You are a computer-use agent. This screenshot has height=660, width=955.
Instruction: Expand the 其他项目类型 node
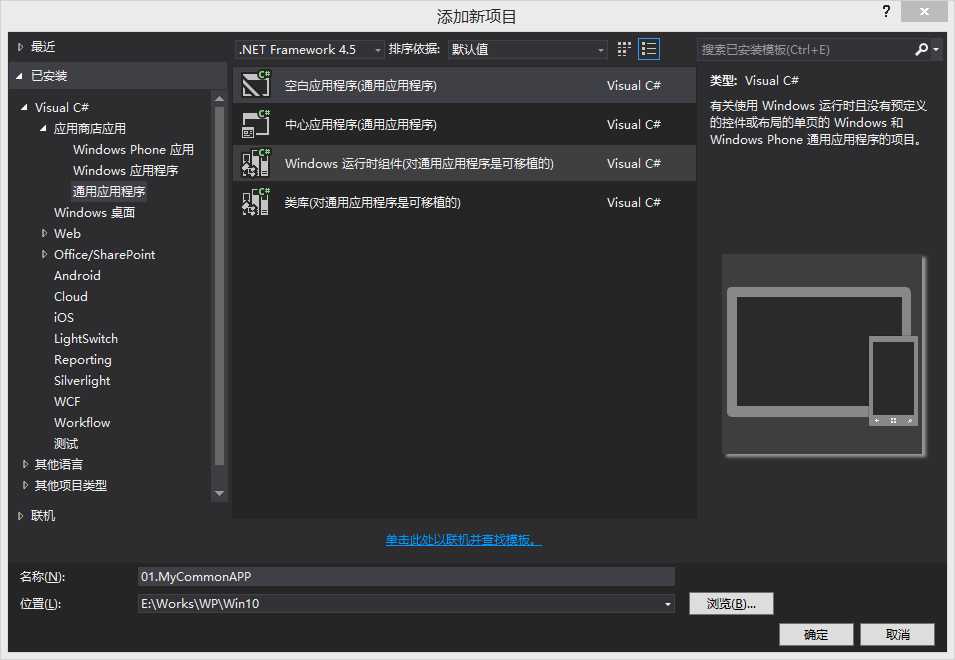tap(25, 485)
